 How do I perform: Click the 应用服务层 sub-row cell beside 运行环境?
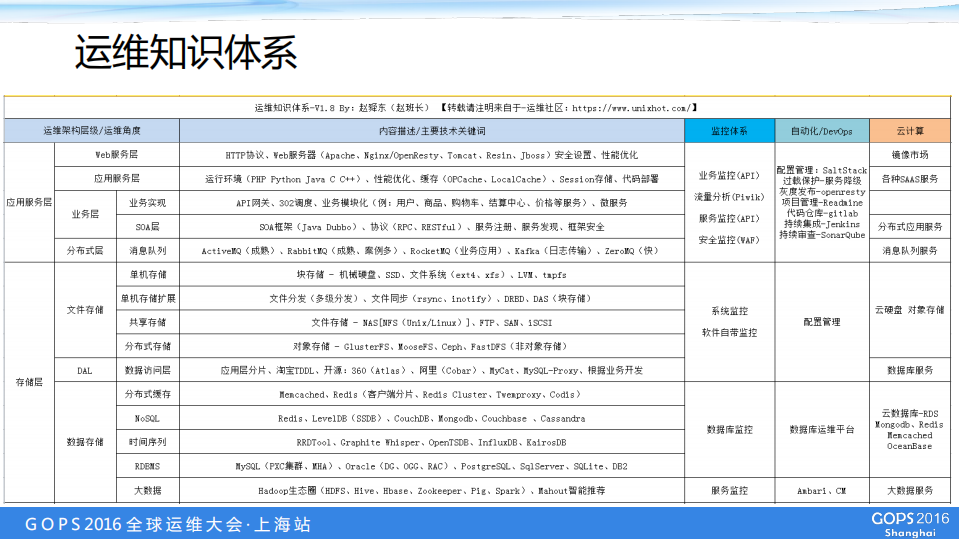117,179
